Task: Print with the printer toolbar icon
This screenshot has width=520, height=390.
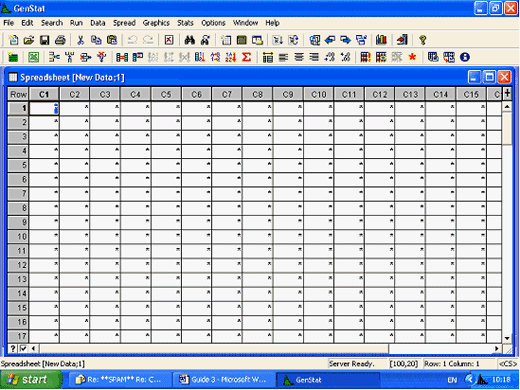Action: [x=60, y=40]
